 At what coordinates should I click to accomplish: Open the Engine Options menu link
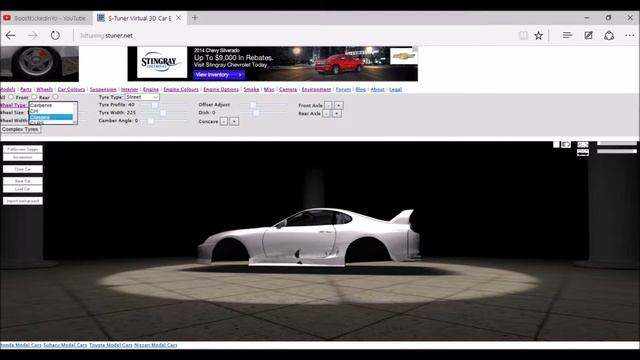coord(221,89)
